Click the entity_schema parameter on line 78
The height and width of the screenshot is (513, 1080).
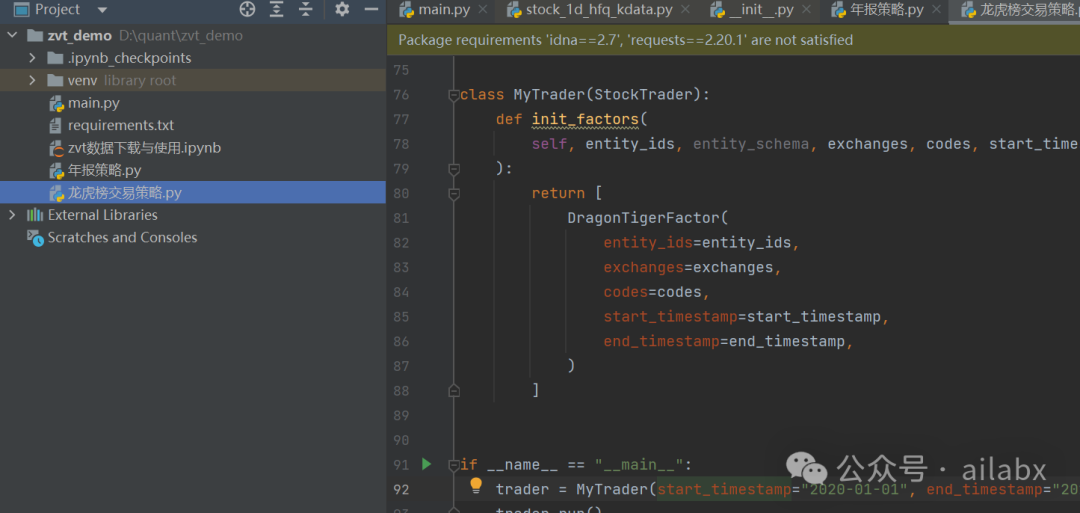pos(751,144)
